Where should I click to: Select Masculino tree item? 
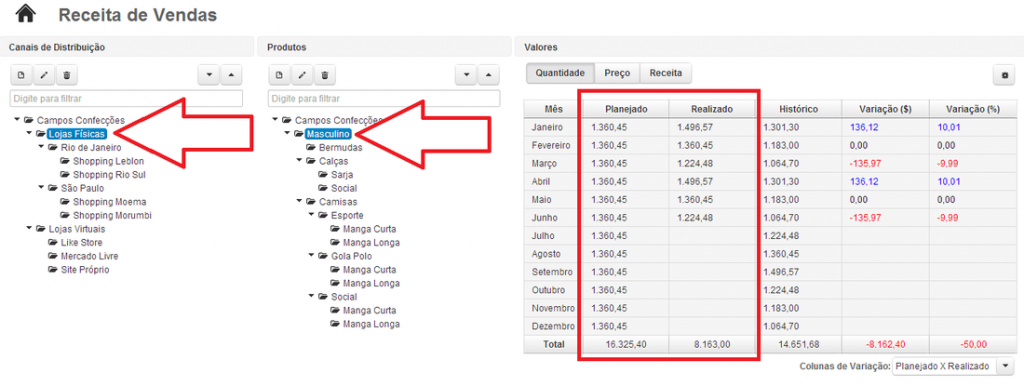(328, 134)
